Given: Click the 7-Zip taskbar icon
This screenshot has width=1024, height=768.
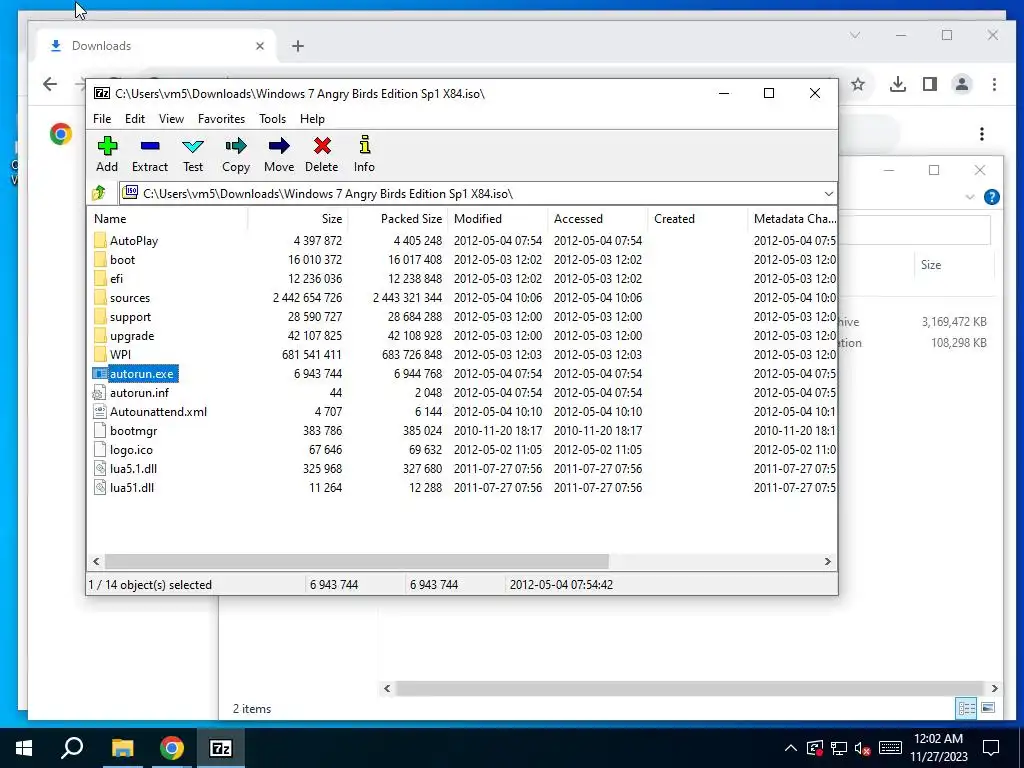Looking at the screenshot, I should pyautogui.click(x=221, y=748).
